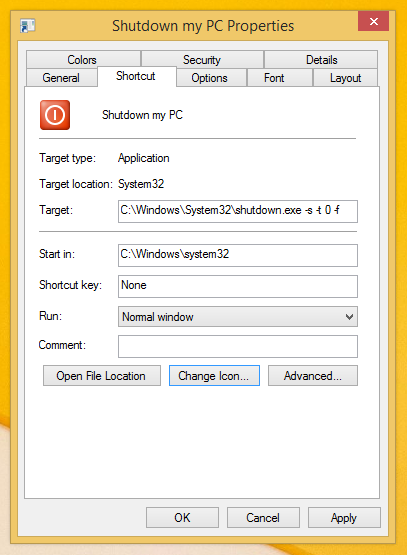Click the Change Icon... button

tap(214, 376)
